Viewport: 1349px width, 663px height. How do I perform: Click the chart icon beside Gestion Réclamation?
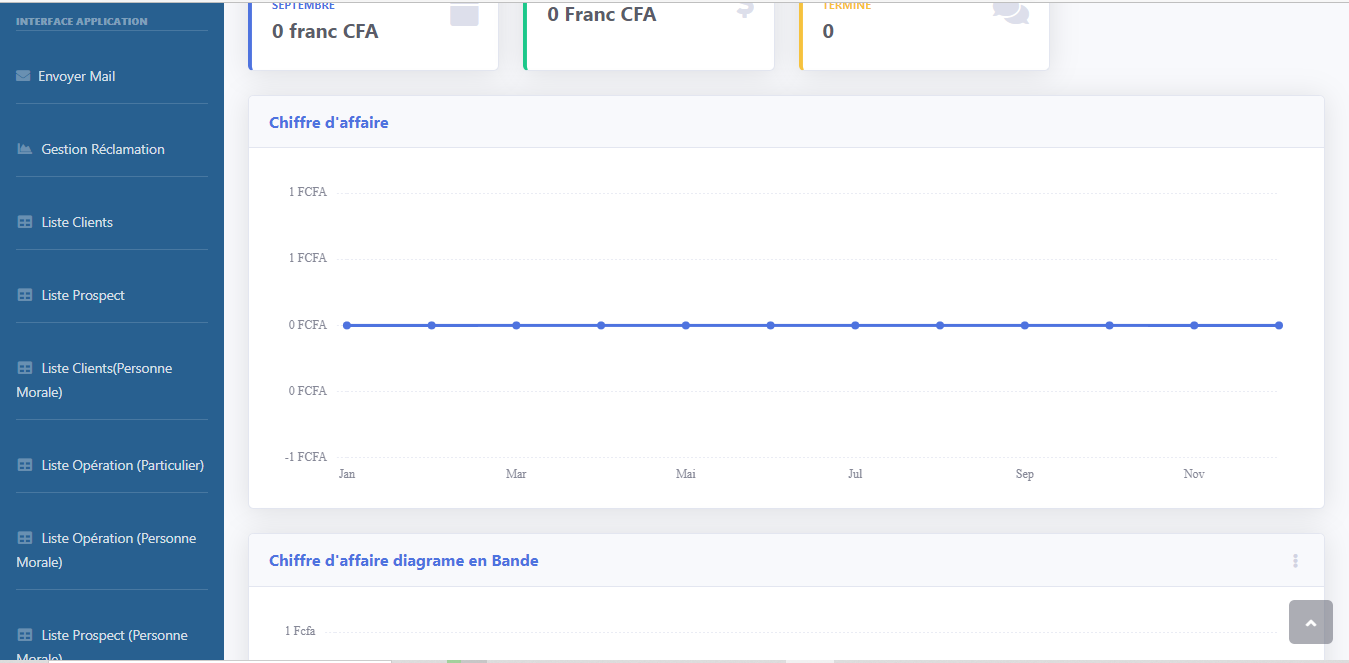pos(25,149)
